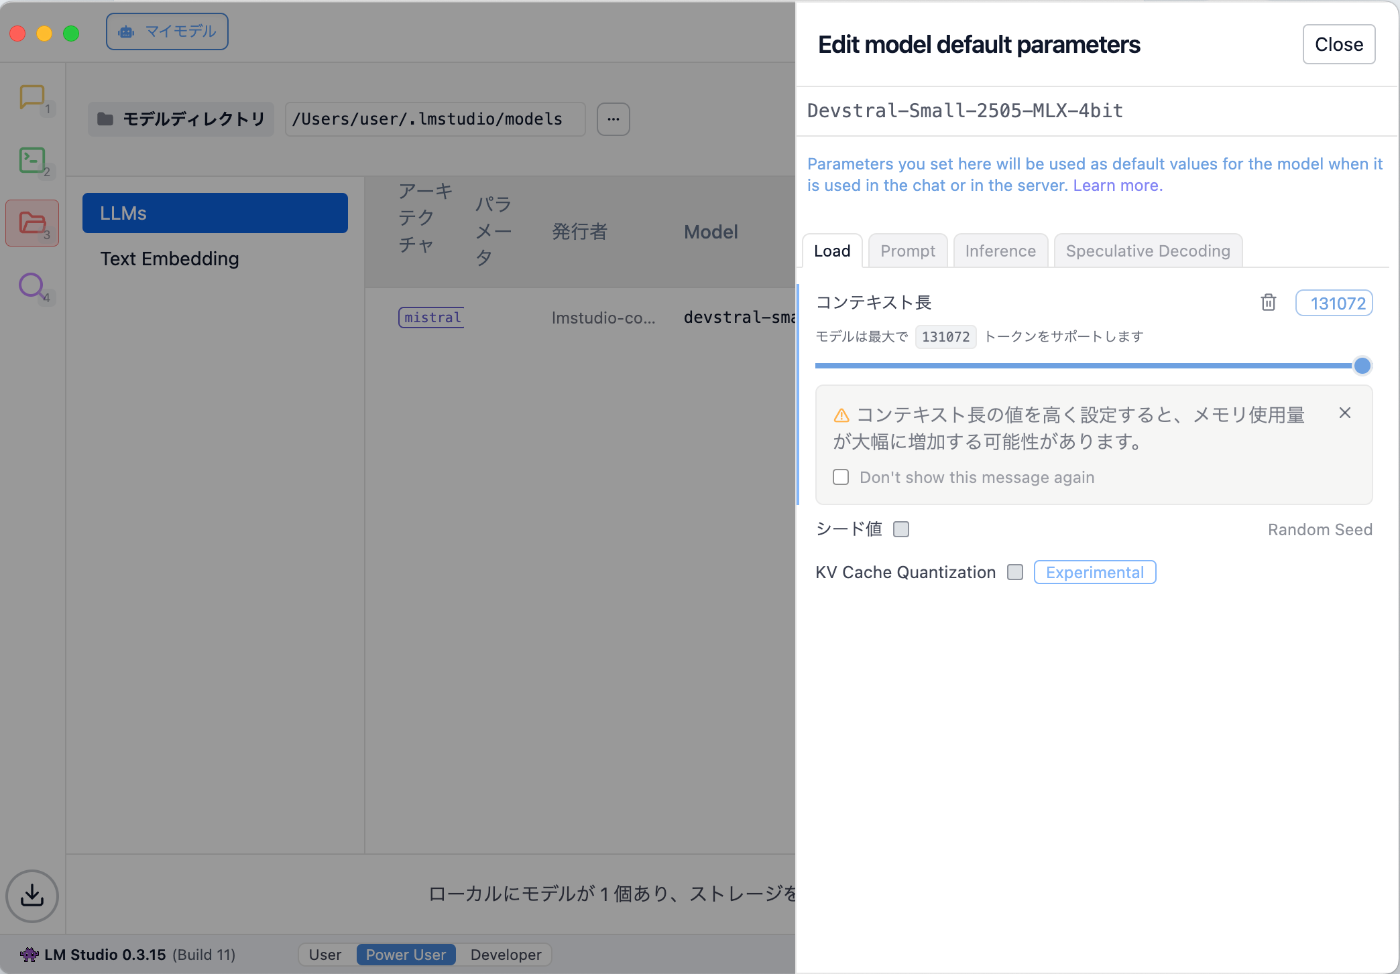Screen dimensions: 1400x974
Task: Click the robot My Models title button
Action: pyautogui.click(x=167, y=31)
